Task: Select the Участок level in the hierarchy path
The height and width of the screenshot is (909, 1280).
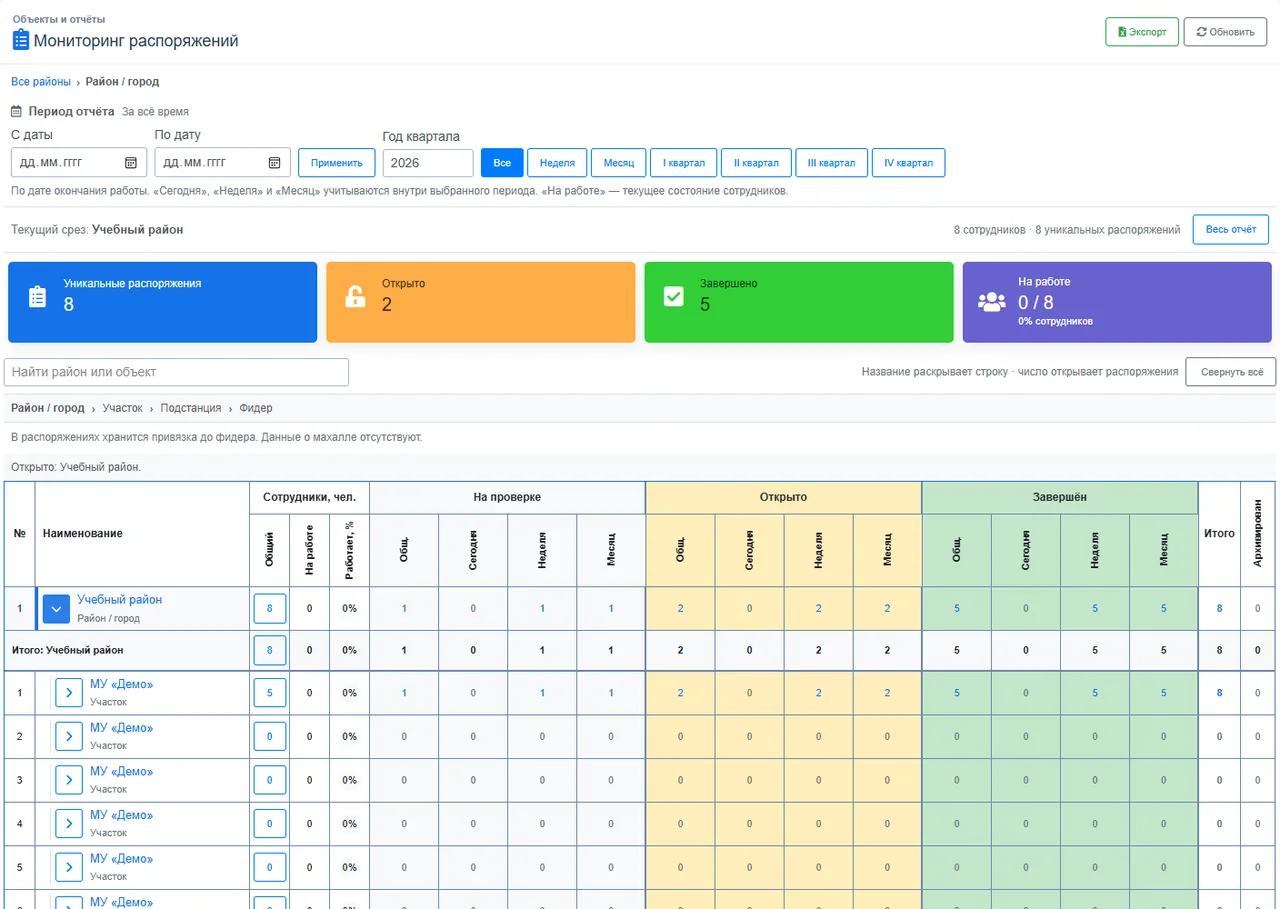Action: [123, 408]
